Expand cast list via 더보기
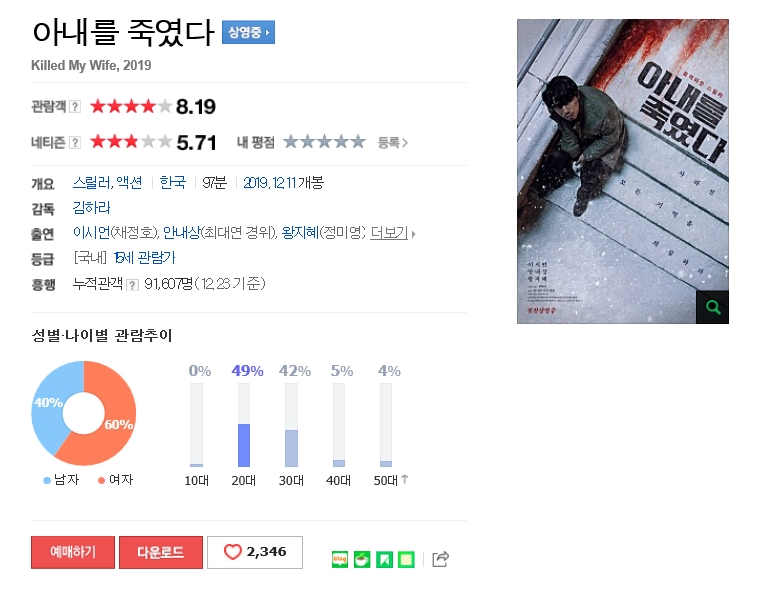The image size is (772, 608). point(392,233)
